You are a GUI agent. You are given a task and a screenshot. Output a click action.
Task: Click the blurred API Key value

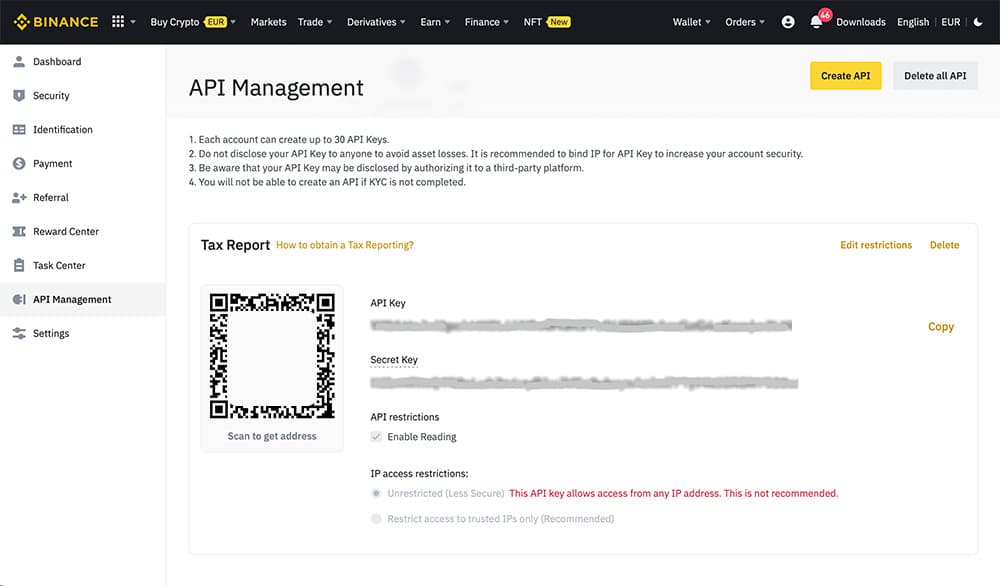click(581, 326)
